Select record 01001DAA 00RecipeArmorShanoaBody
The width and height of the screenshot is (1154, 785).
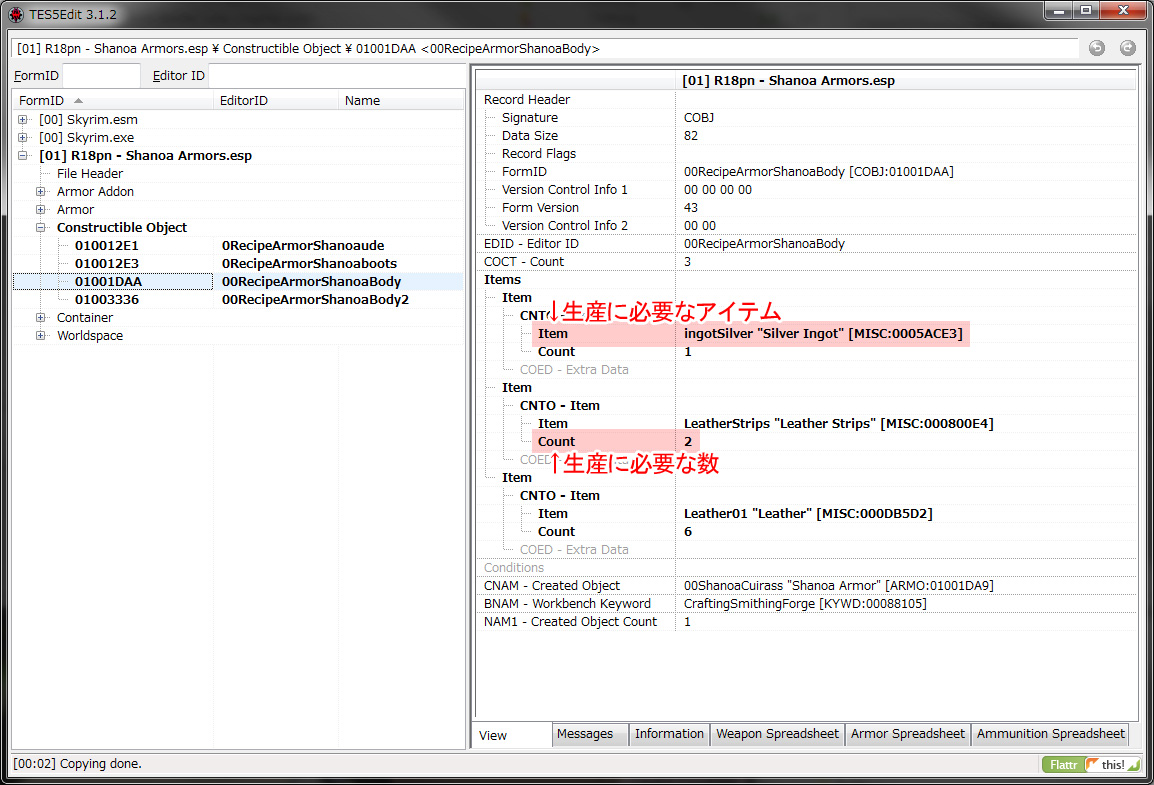tap(238, 282)
